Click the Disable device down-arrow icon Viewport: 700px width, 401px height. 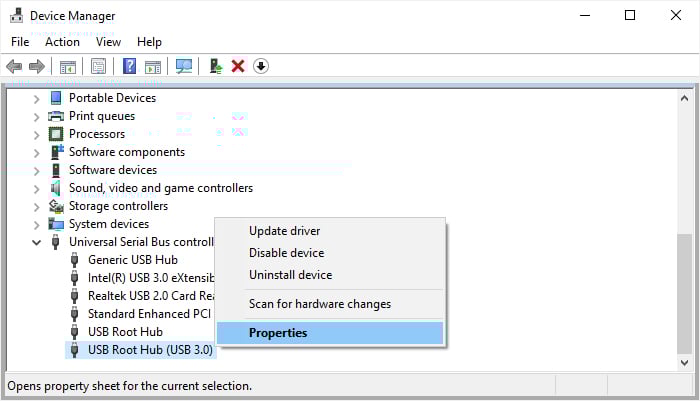pyautogui.click(x=261, y=66)
